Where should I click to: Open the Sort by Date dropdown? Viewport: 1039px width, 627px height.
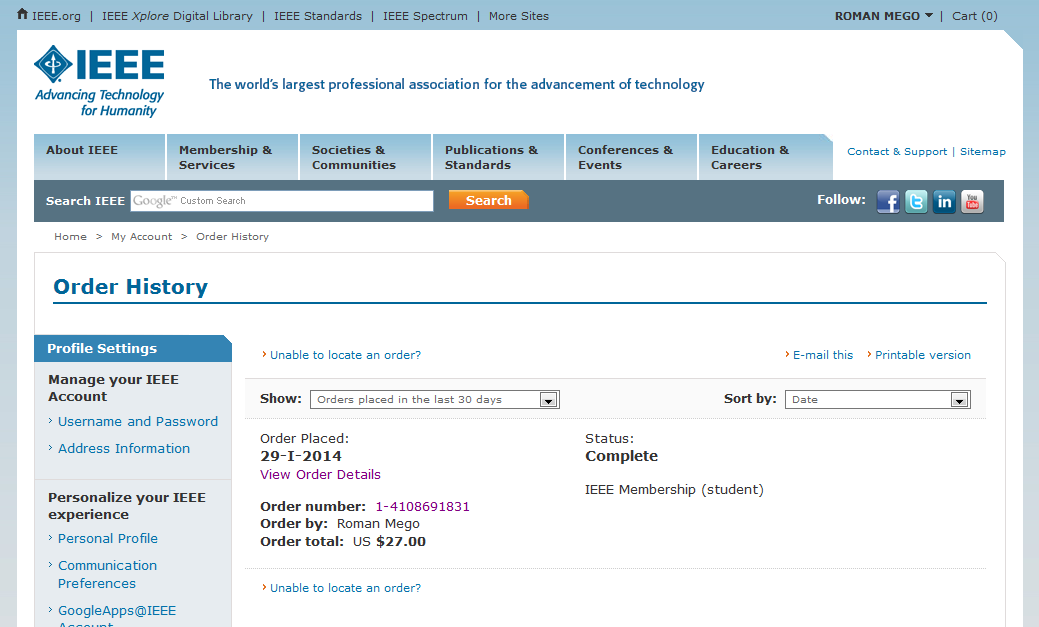(877, 399)
